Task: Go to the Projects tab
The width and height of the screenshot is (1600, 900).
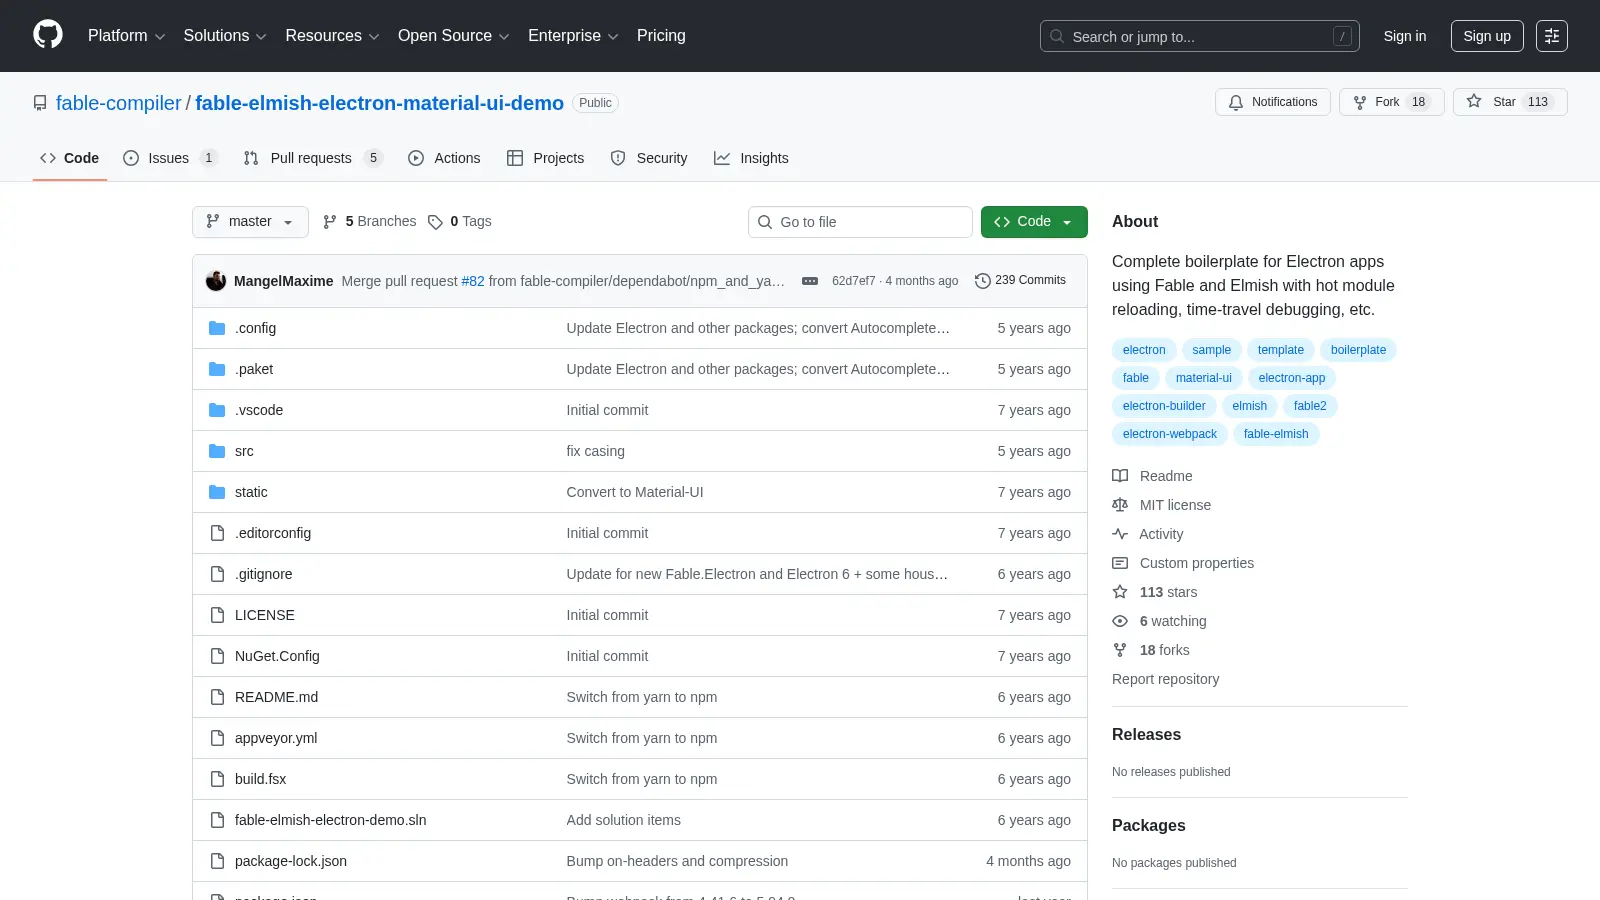Action: click(x=545, y=158)
